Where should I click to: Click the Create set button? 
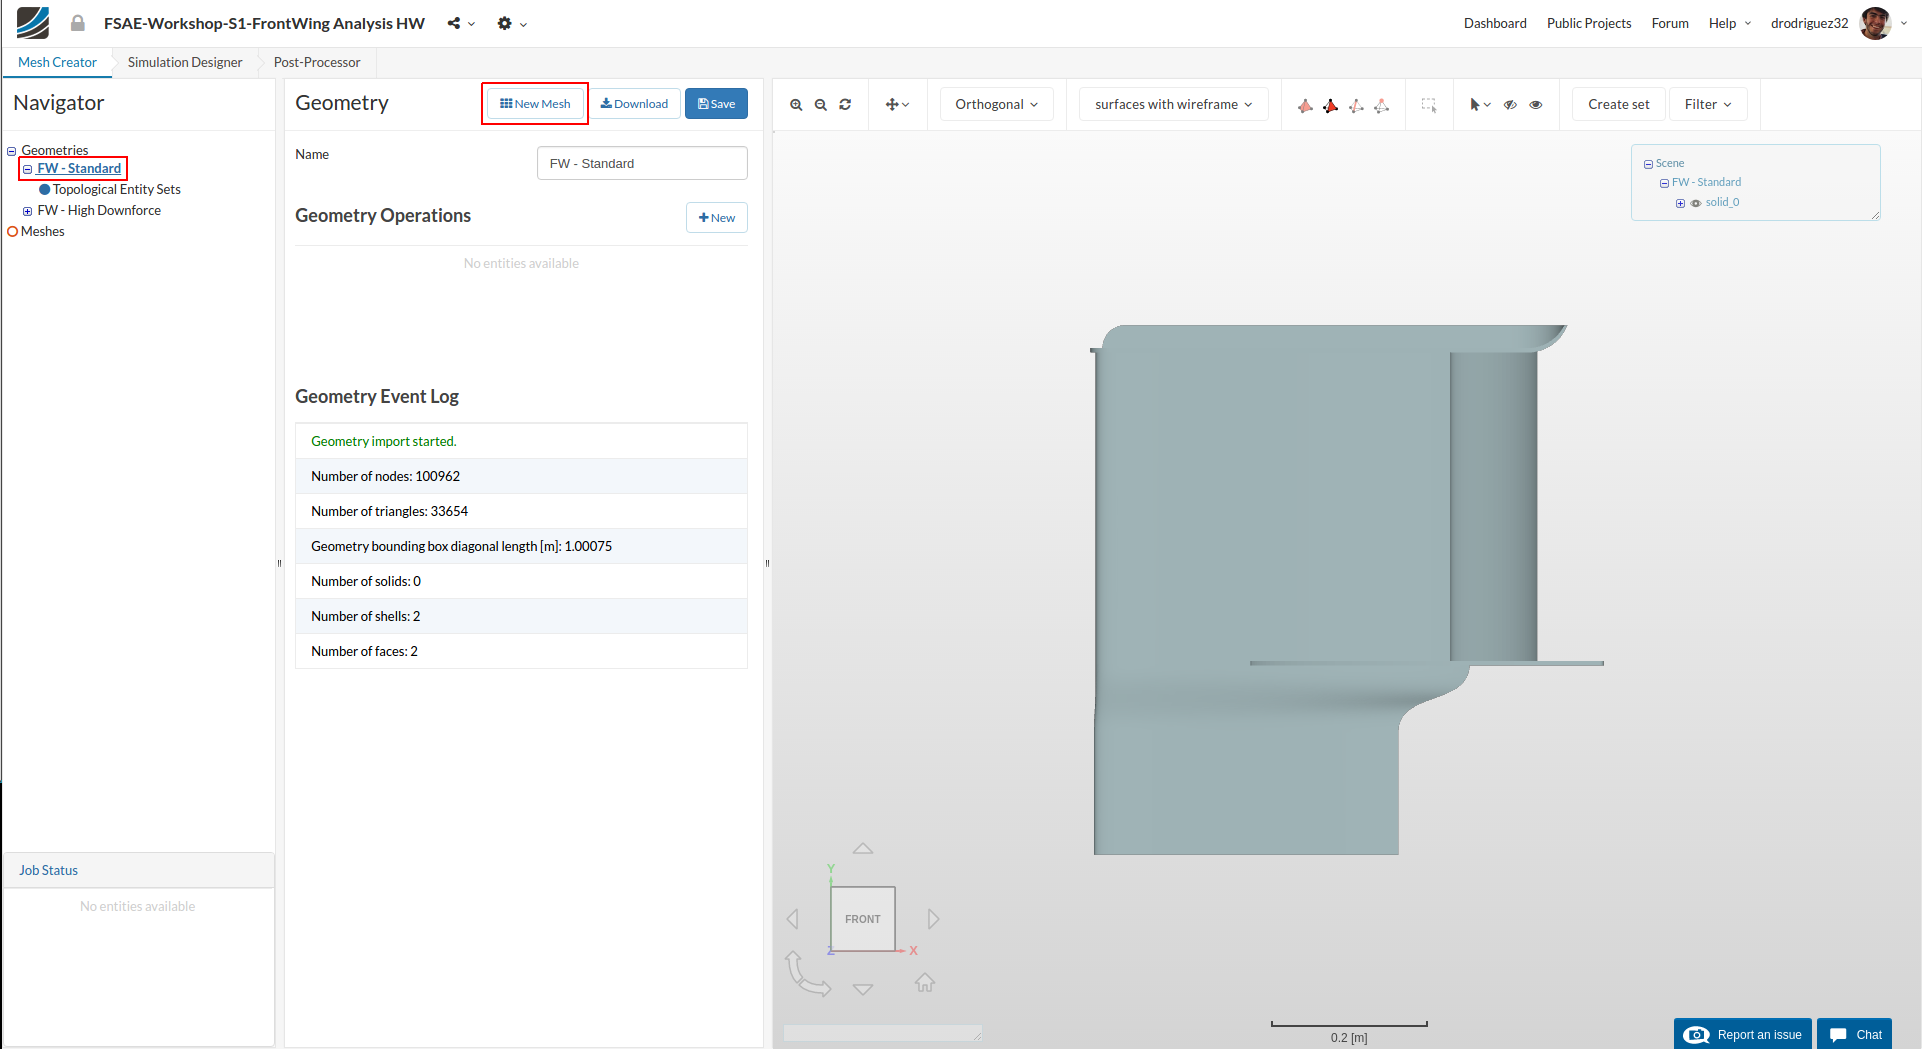tap(1618, 105)
